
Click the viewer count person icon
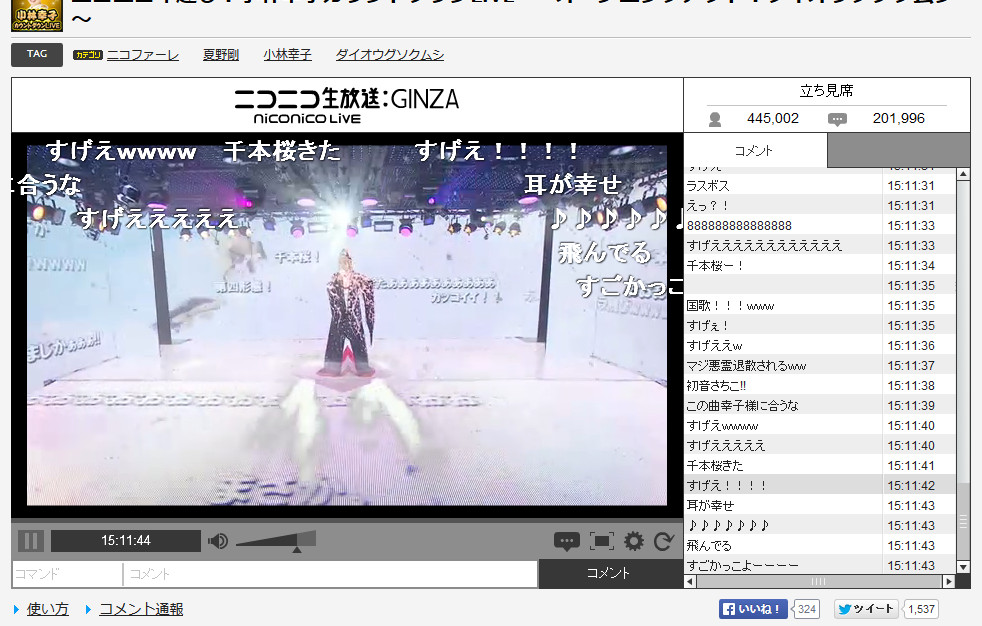click(x=715, y=119)
